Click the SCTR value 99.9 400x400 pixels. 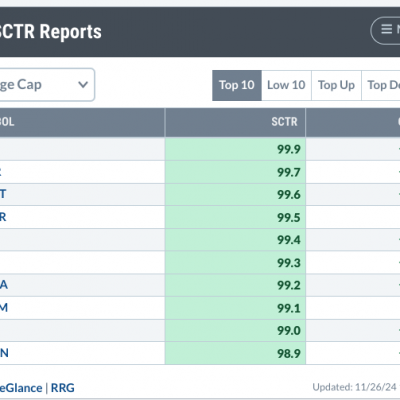pos(289,149)
